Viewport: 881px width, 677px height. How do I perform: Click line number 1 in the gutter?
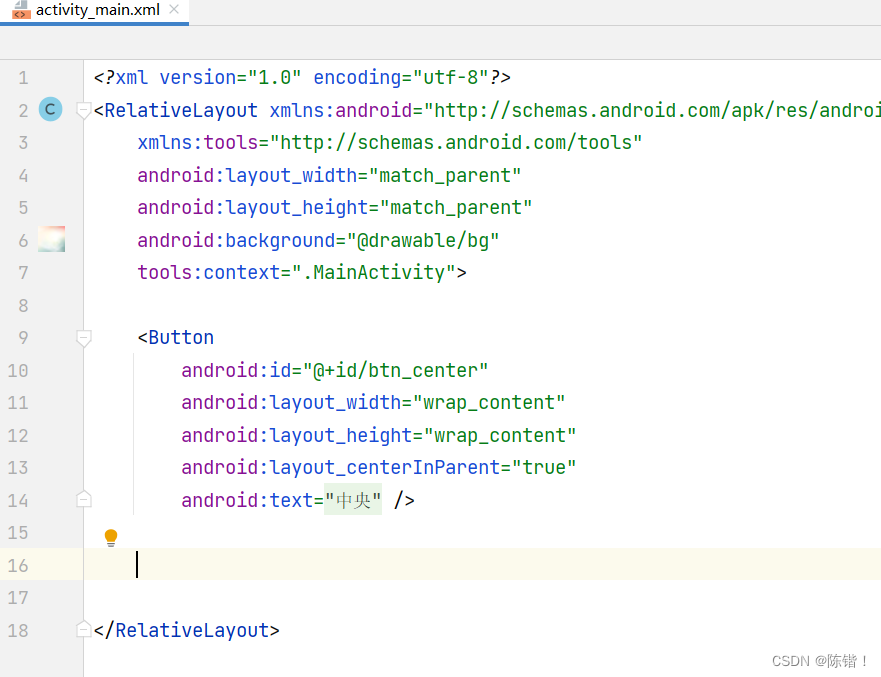[x=23, y=78]
